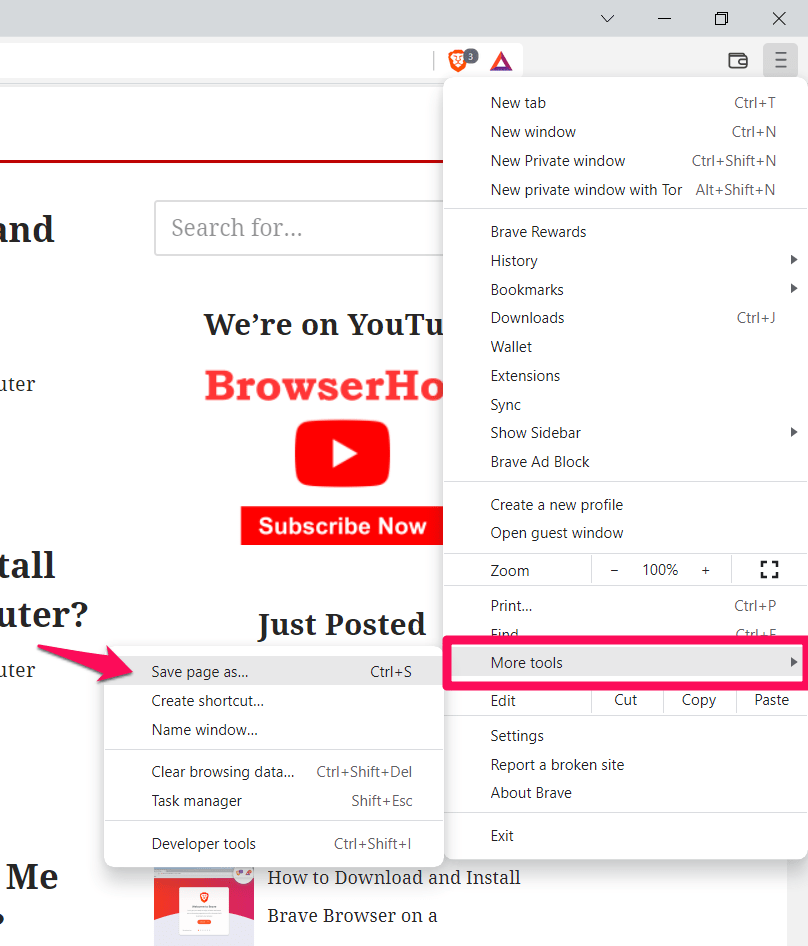Toggle fullscreen icon in Zoom row
This screenshot has width=808, height=946.
pyautogui.click(x=769, y=570)
